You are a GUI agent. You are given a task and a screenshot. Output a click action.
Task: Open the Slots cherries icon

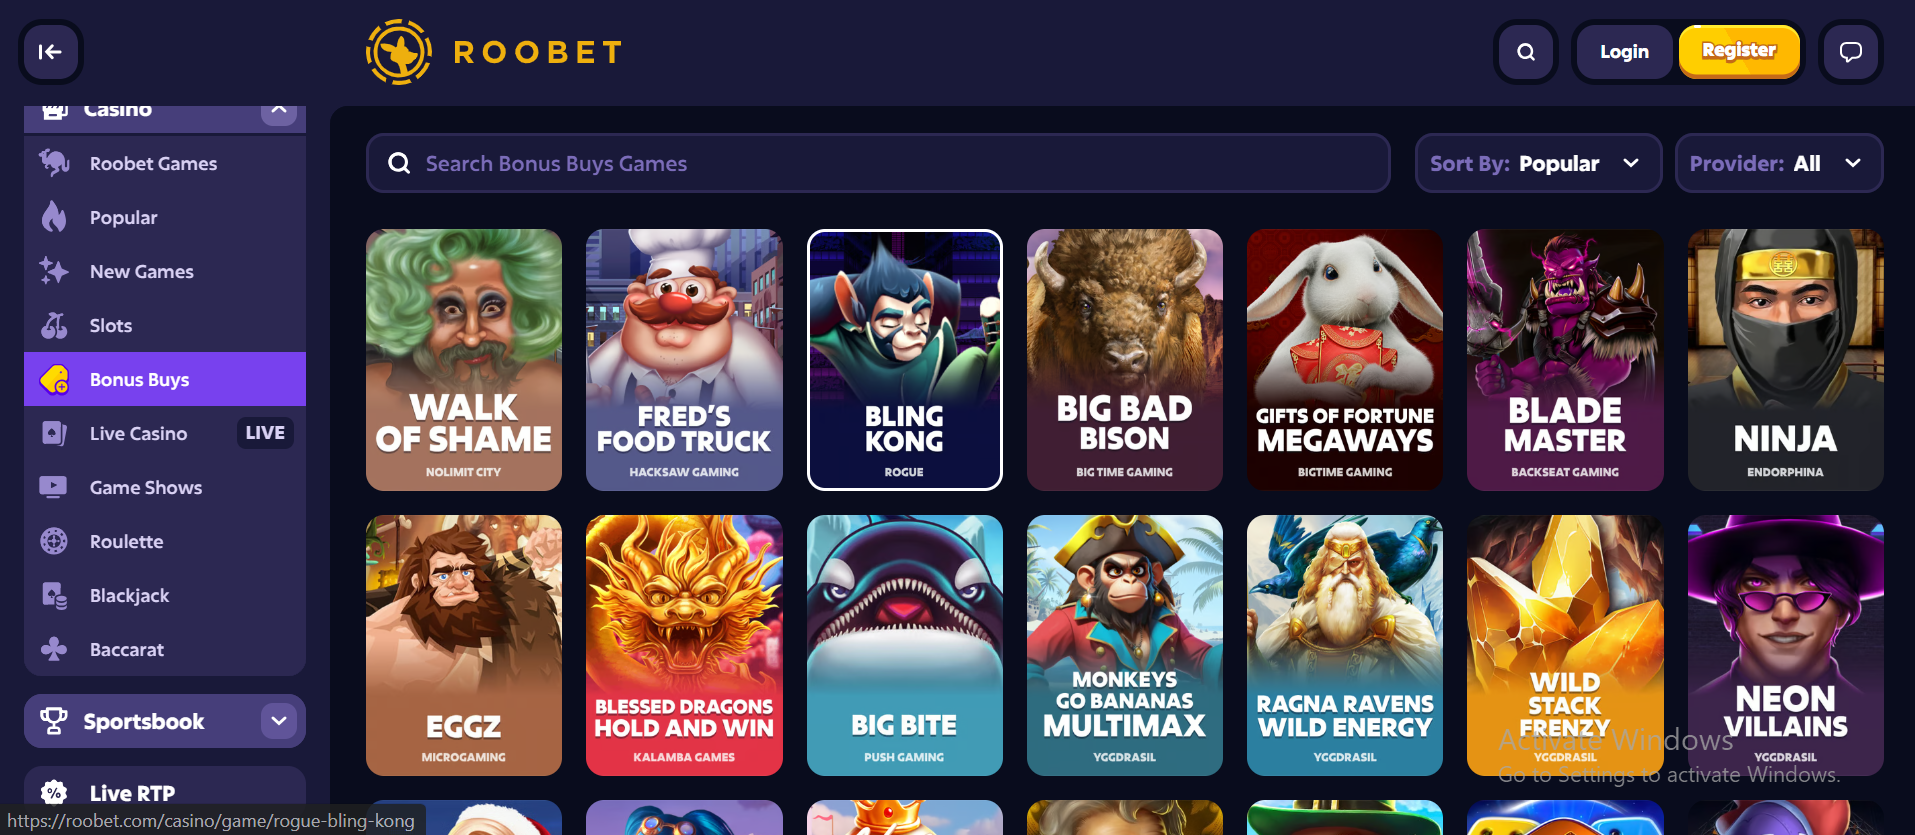pyautogui.click(x=54, y=325)
